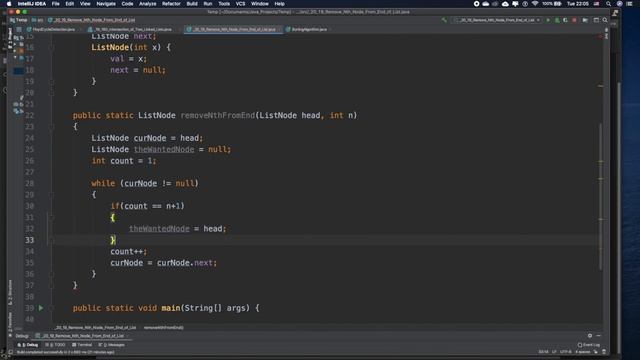Click the Wi-Fi icon in the menu bar

pyautogui.click(x=535, y=4)
